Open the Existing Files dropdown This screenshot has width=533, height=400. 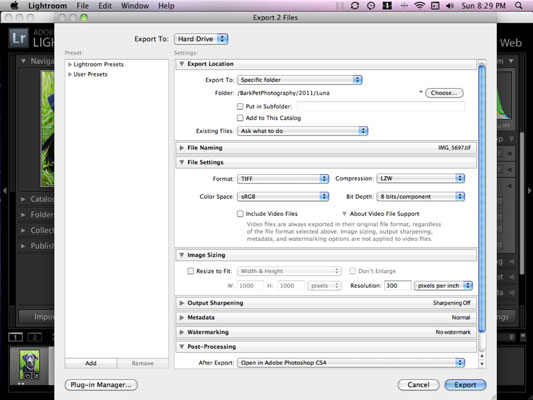coord(303,131)
